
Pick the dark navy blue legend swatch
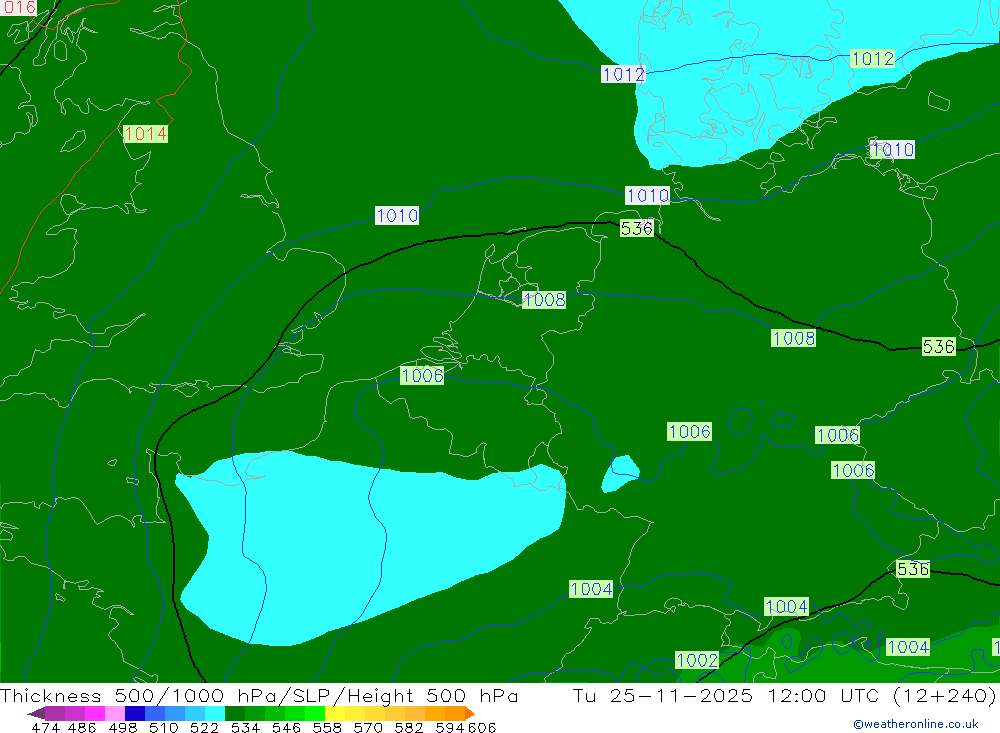[135, 713]
